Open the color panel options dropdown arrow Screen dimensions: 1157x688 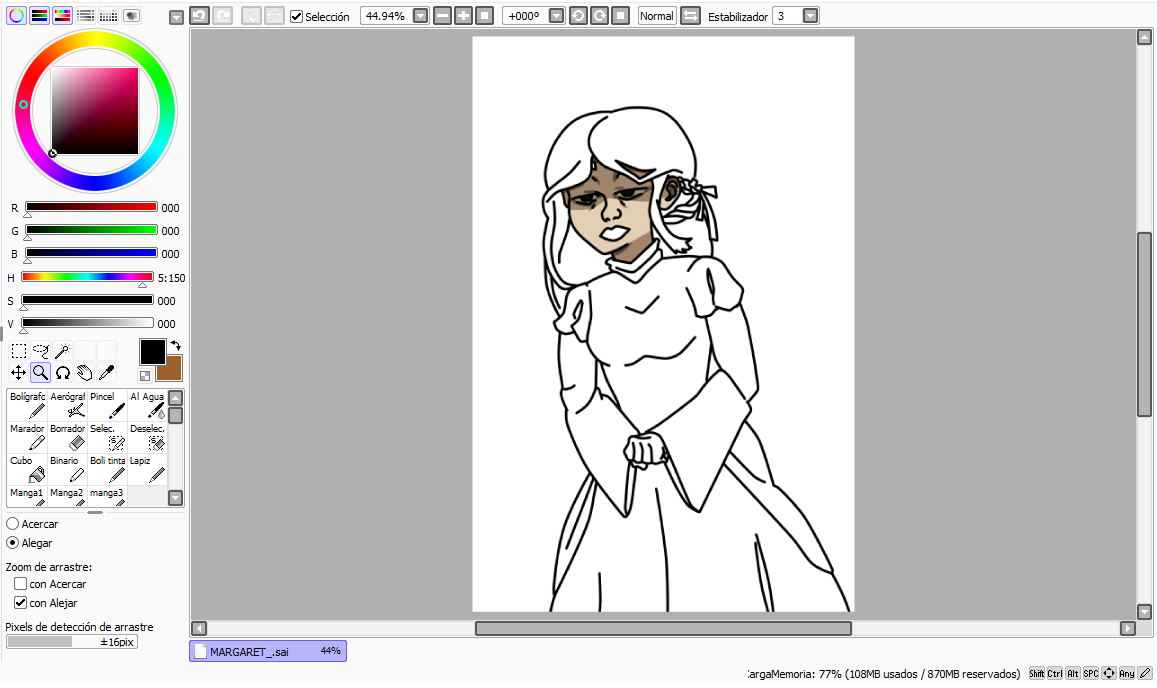point(176,18)
